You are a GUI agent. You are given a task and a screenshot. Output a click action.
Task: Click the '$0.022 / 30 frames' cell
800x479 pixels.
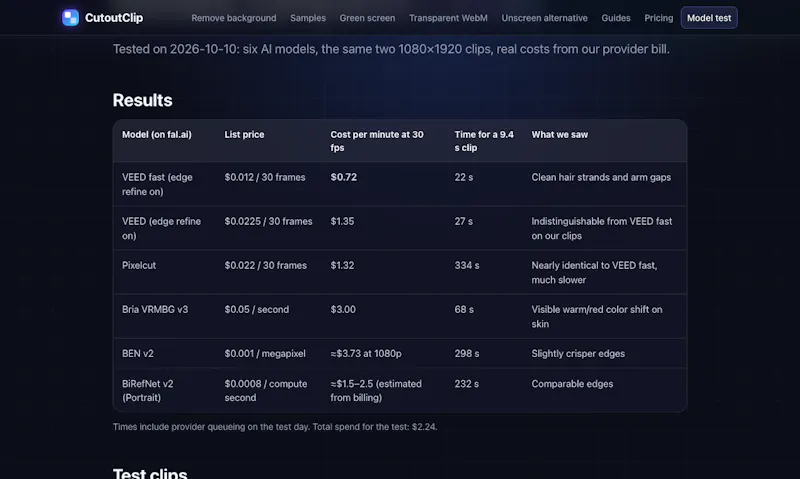[x=265, y=265]
